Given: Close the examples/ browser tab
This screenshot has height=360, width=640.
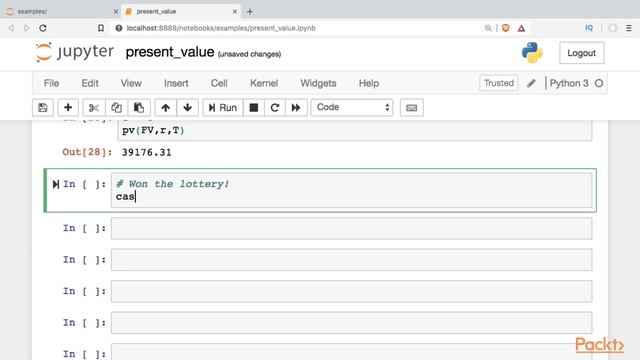Looking at the screenshot, I should pyautogui.click(x=116, y=11).
